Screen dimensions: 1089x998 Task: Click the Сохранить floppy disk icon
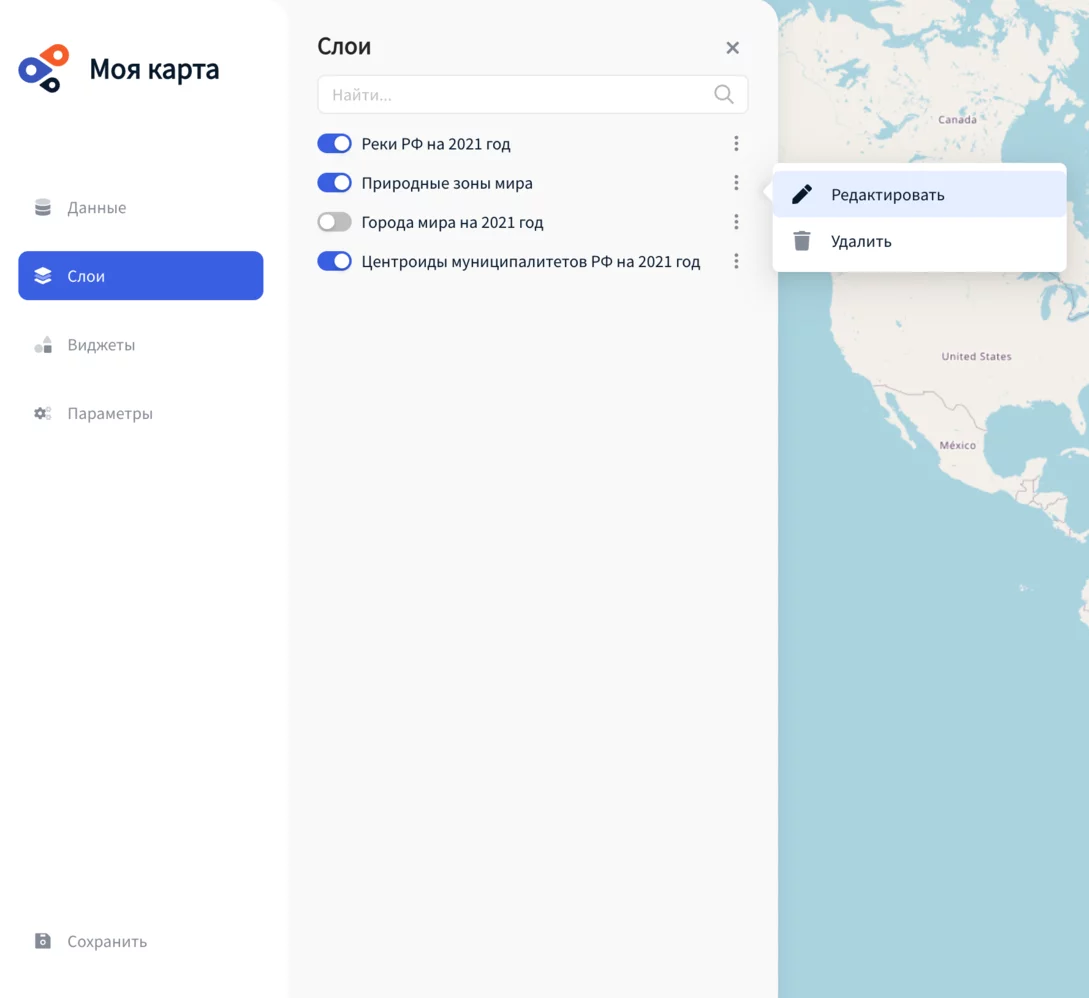coord(43,941)
